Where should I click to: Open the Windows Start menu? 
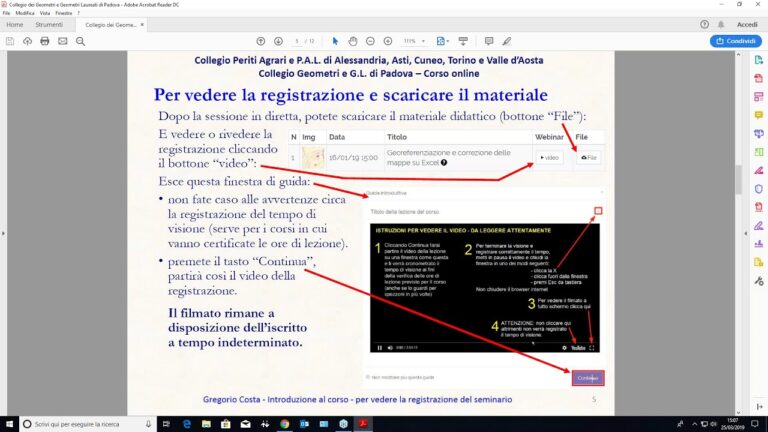point(9,424)
